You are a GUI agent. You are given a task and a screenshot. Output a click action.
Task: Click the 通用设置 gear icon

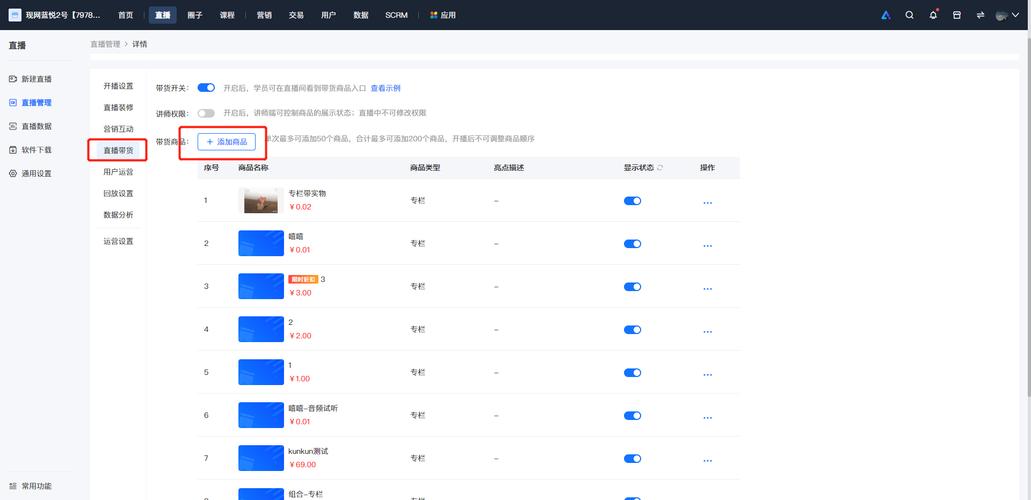point(13,174)
